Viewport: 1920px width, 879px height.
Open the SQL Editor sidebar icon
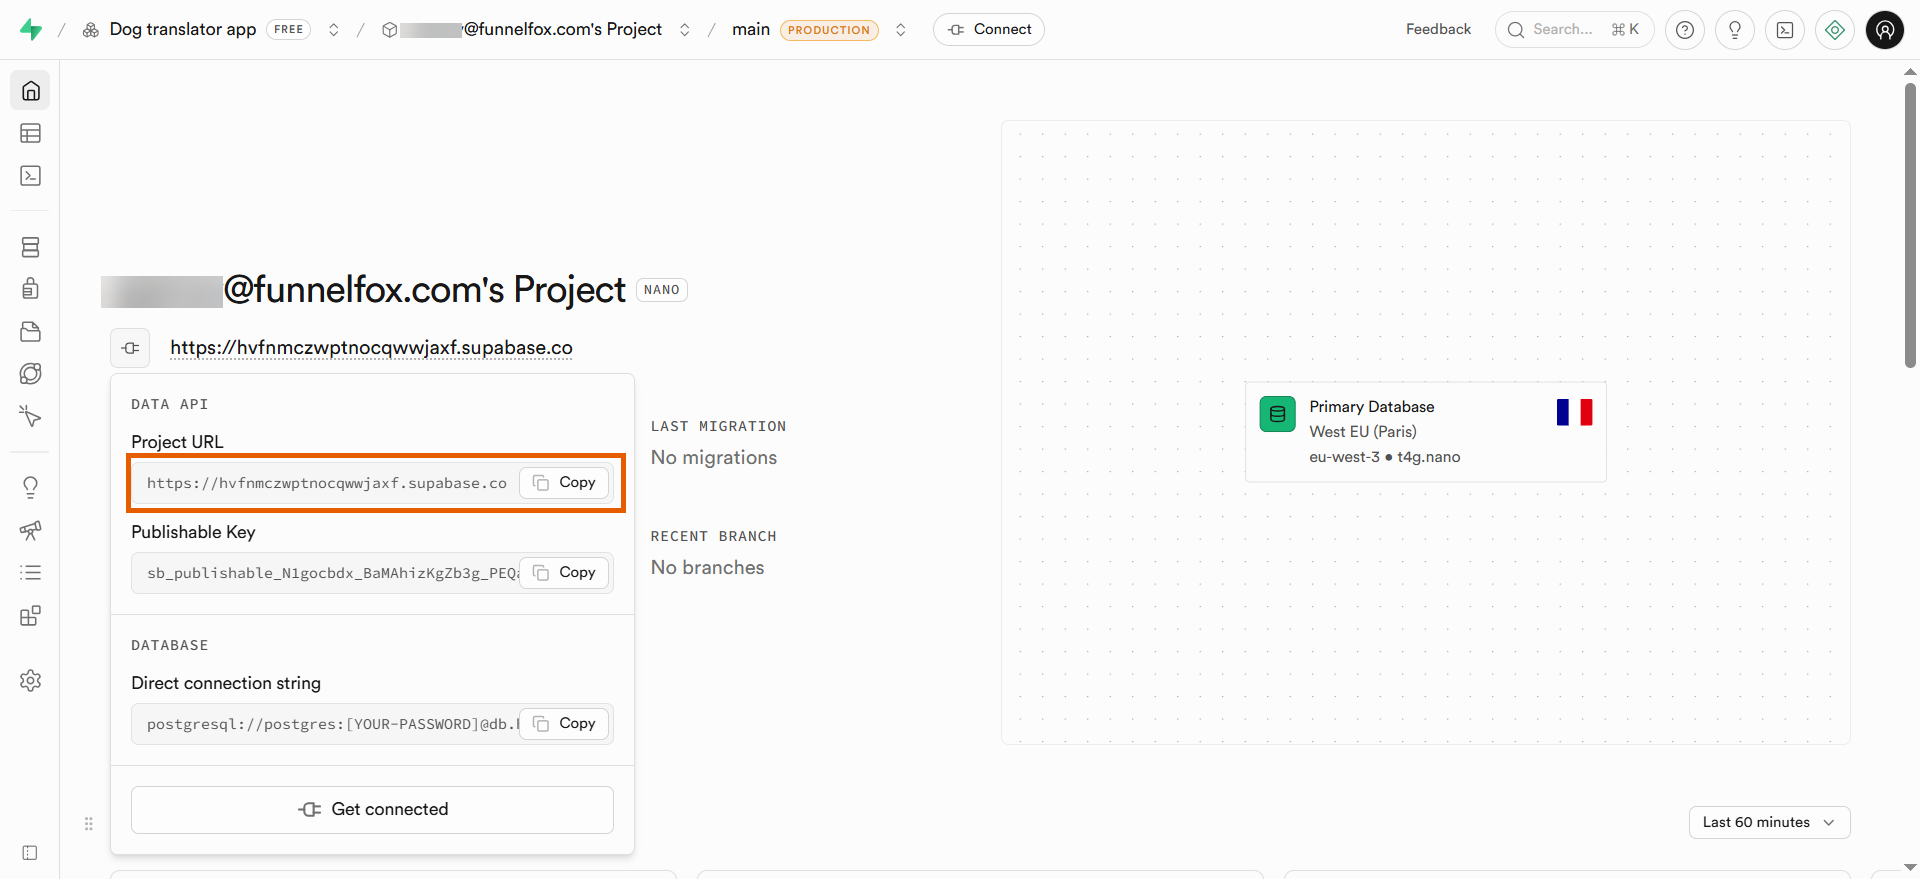click(31, 176)
